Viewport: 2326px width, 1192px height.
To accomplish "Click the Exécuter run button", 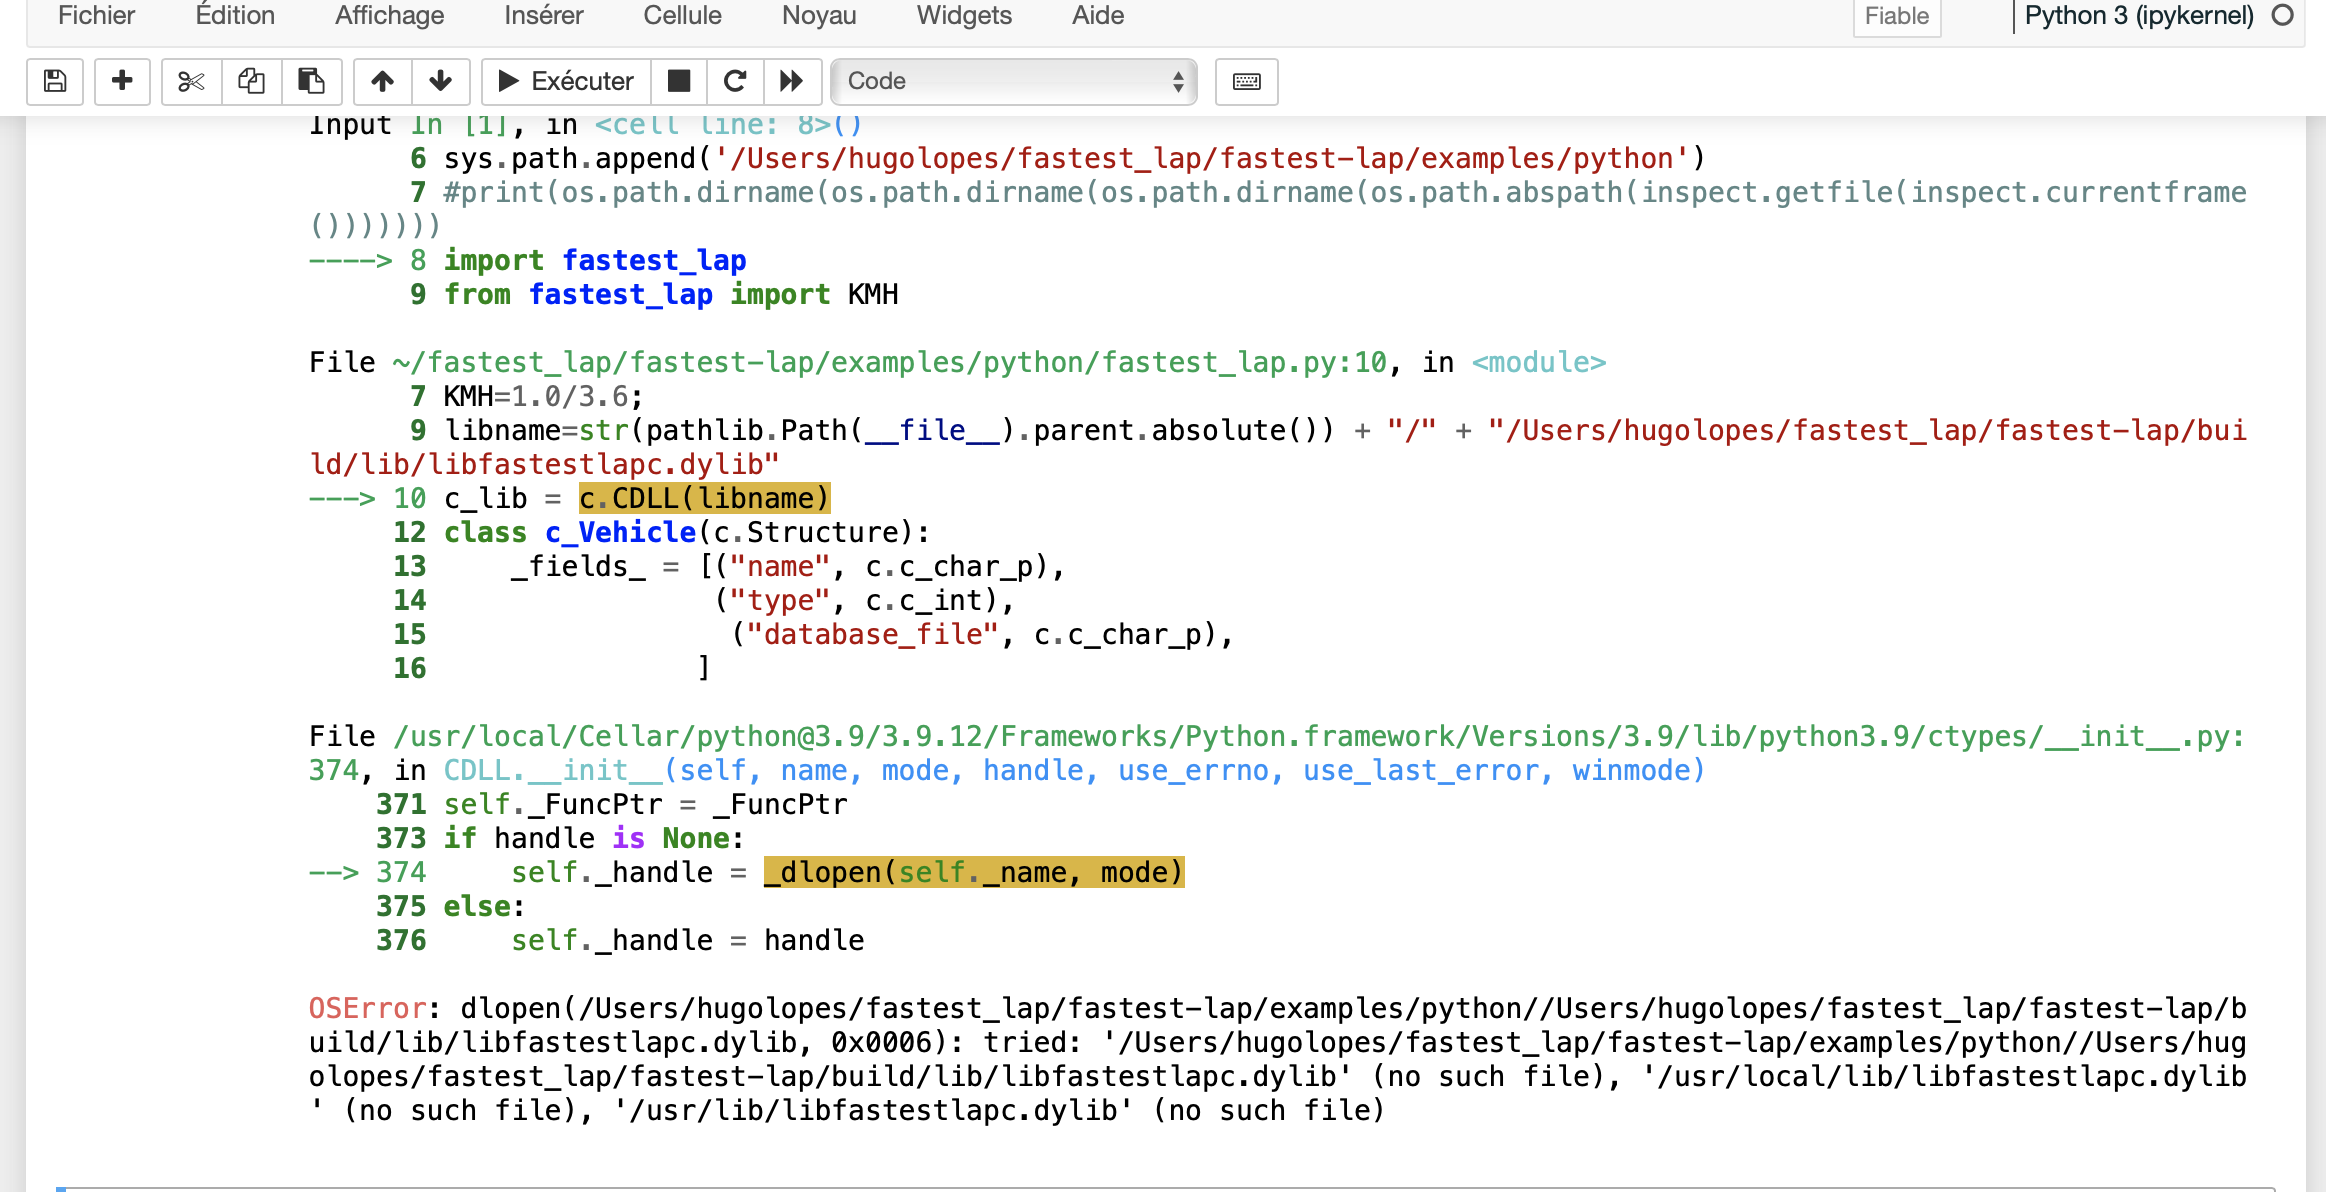I will (x=566, y=81).
